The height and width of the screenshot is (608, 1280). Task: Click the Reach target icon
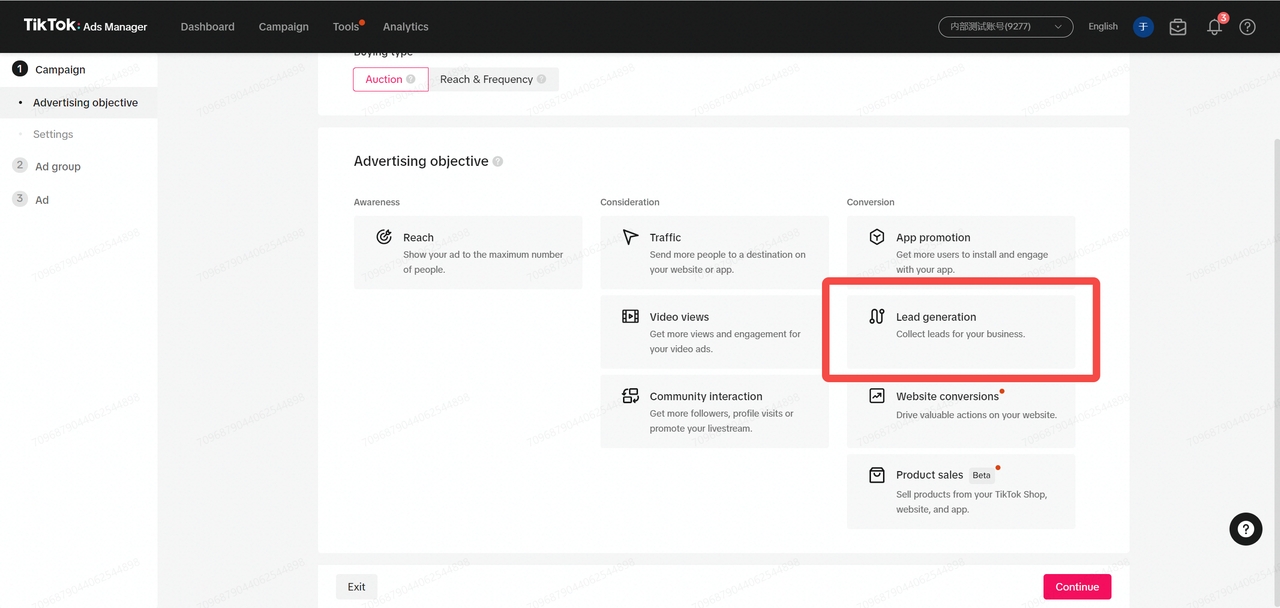384,237
